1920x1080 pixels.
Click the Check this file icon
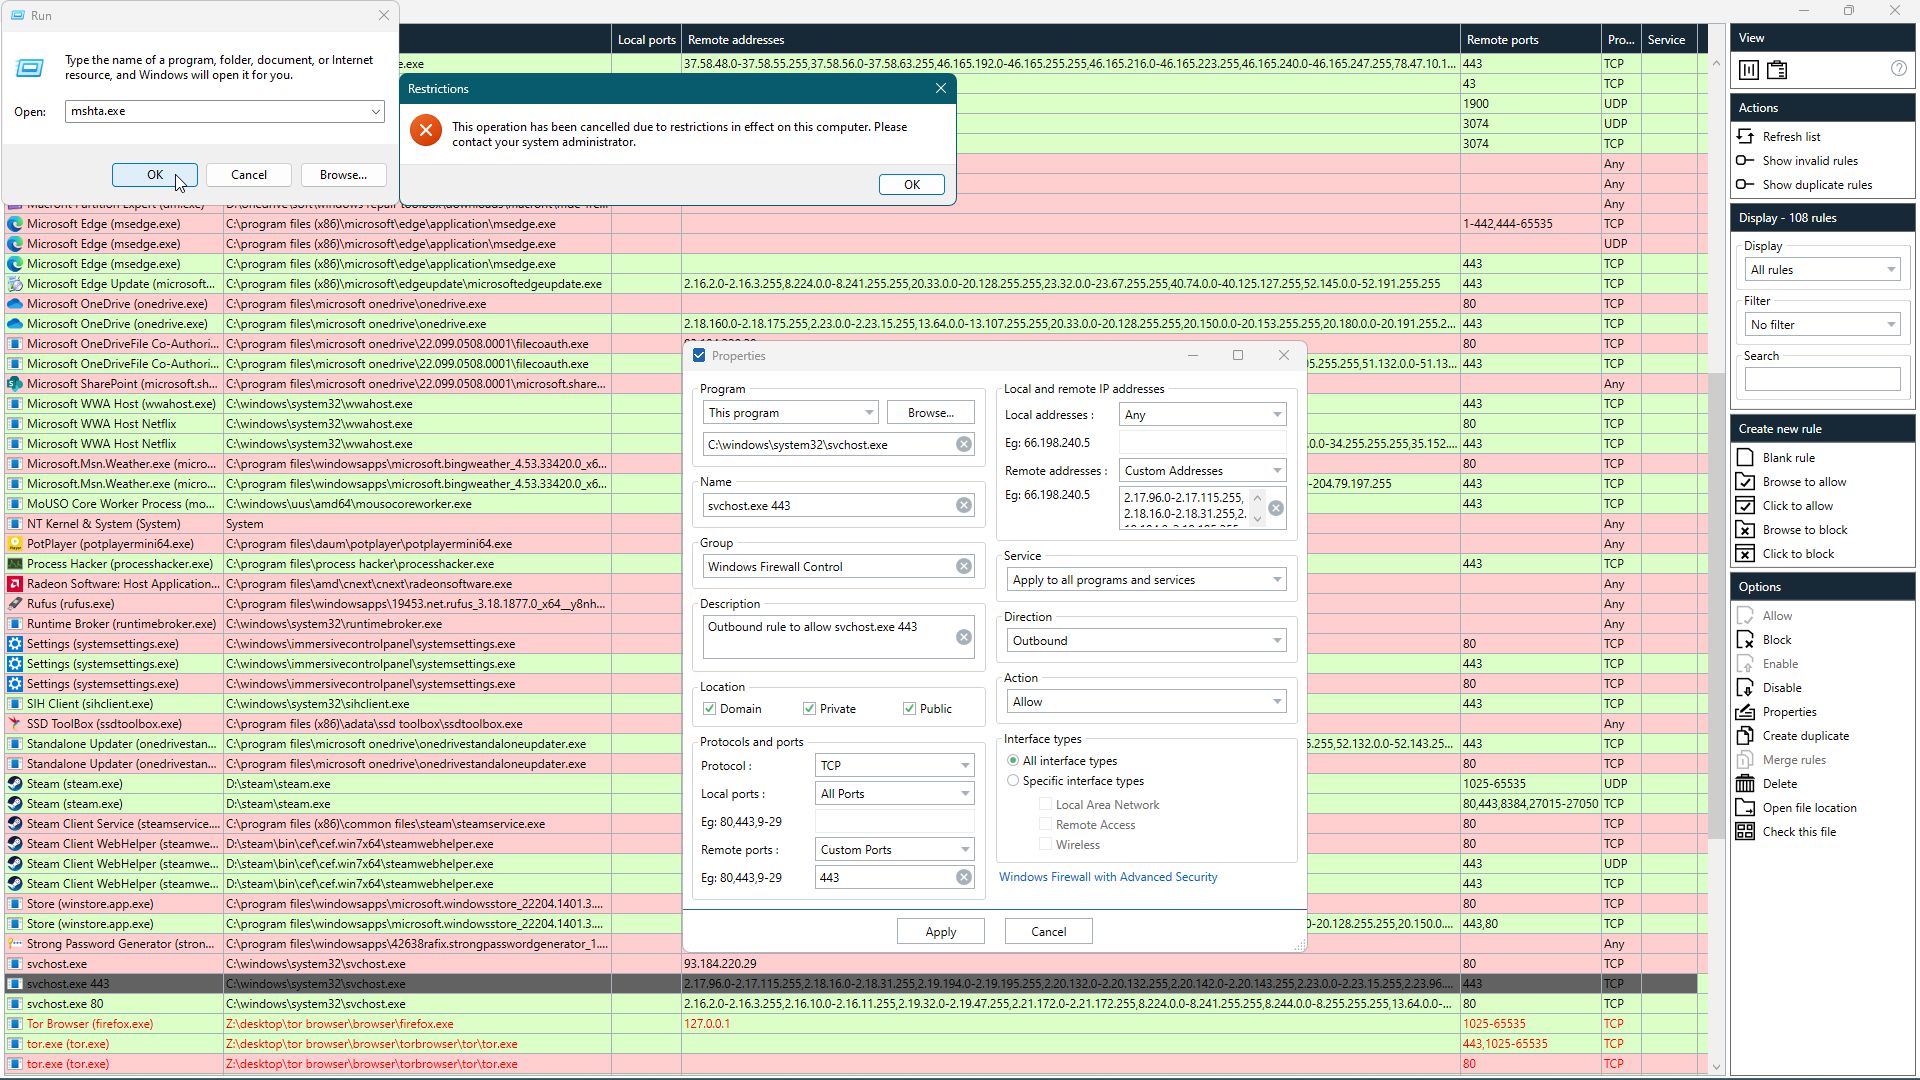click(x=1745, y=831)
